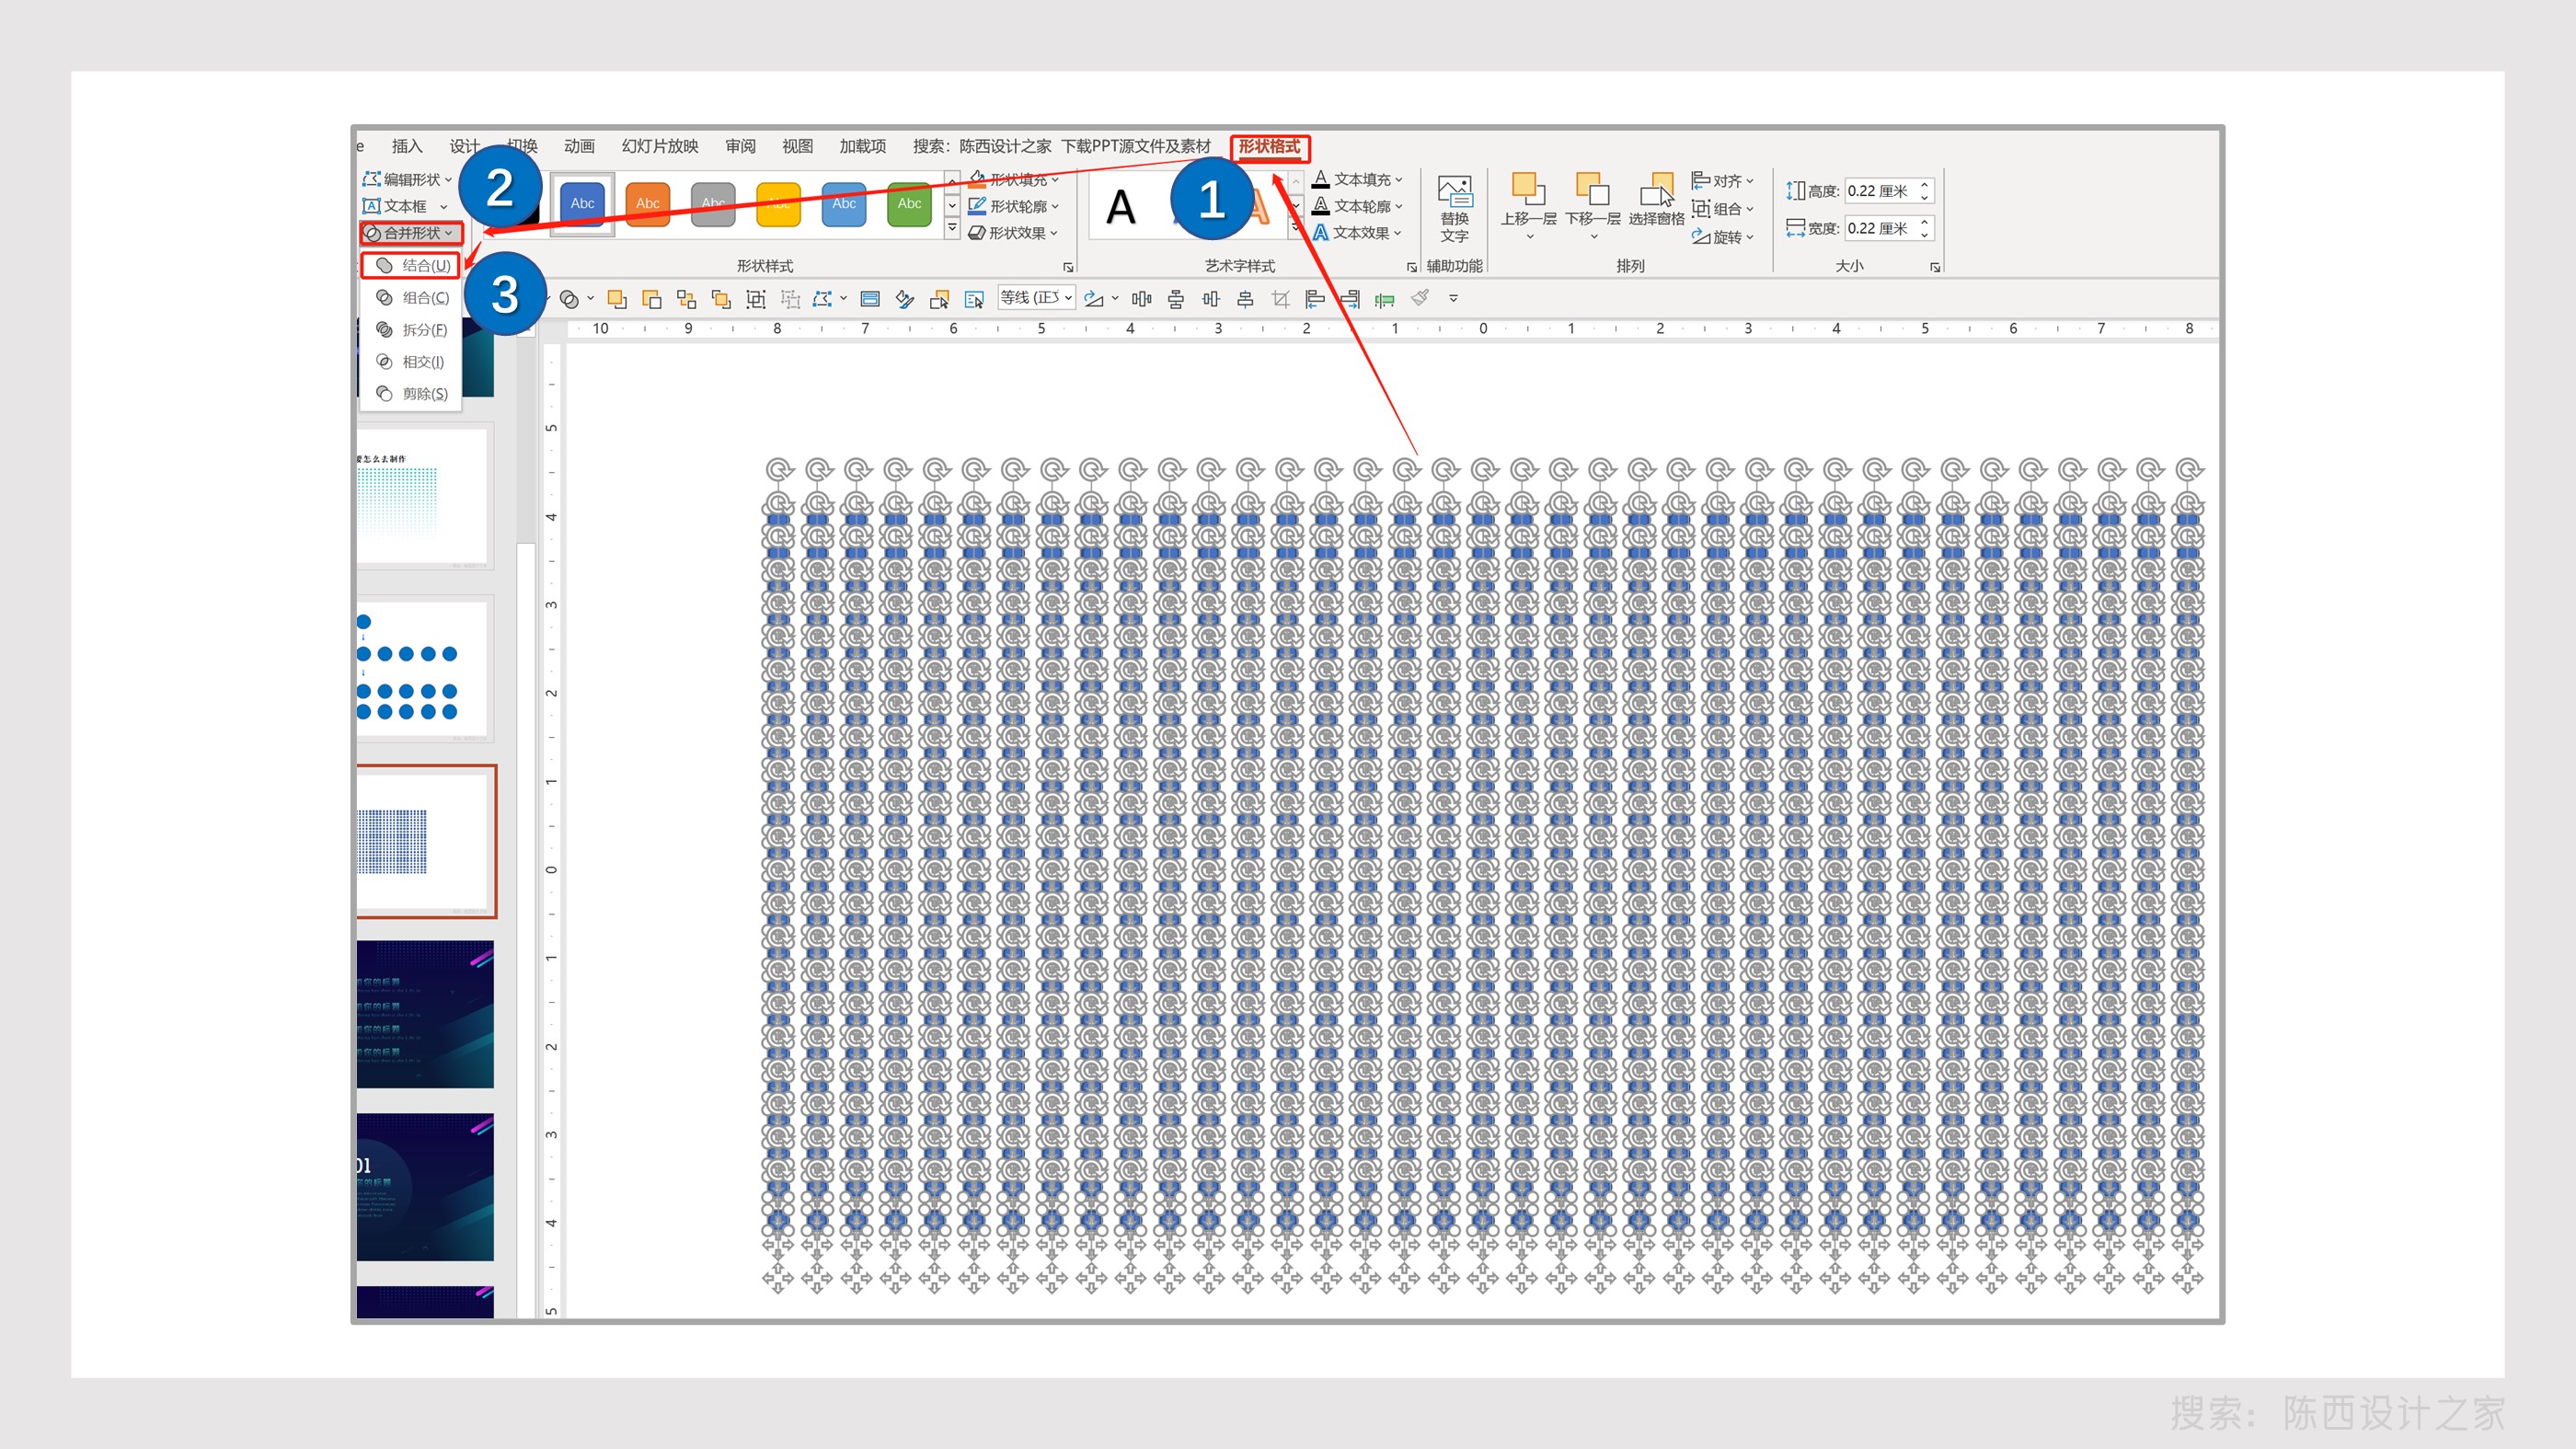Open the Slide Show (幻灯片放映) tab
This screenshot has height=1449, width=2576.
(x=660, y=146)
